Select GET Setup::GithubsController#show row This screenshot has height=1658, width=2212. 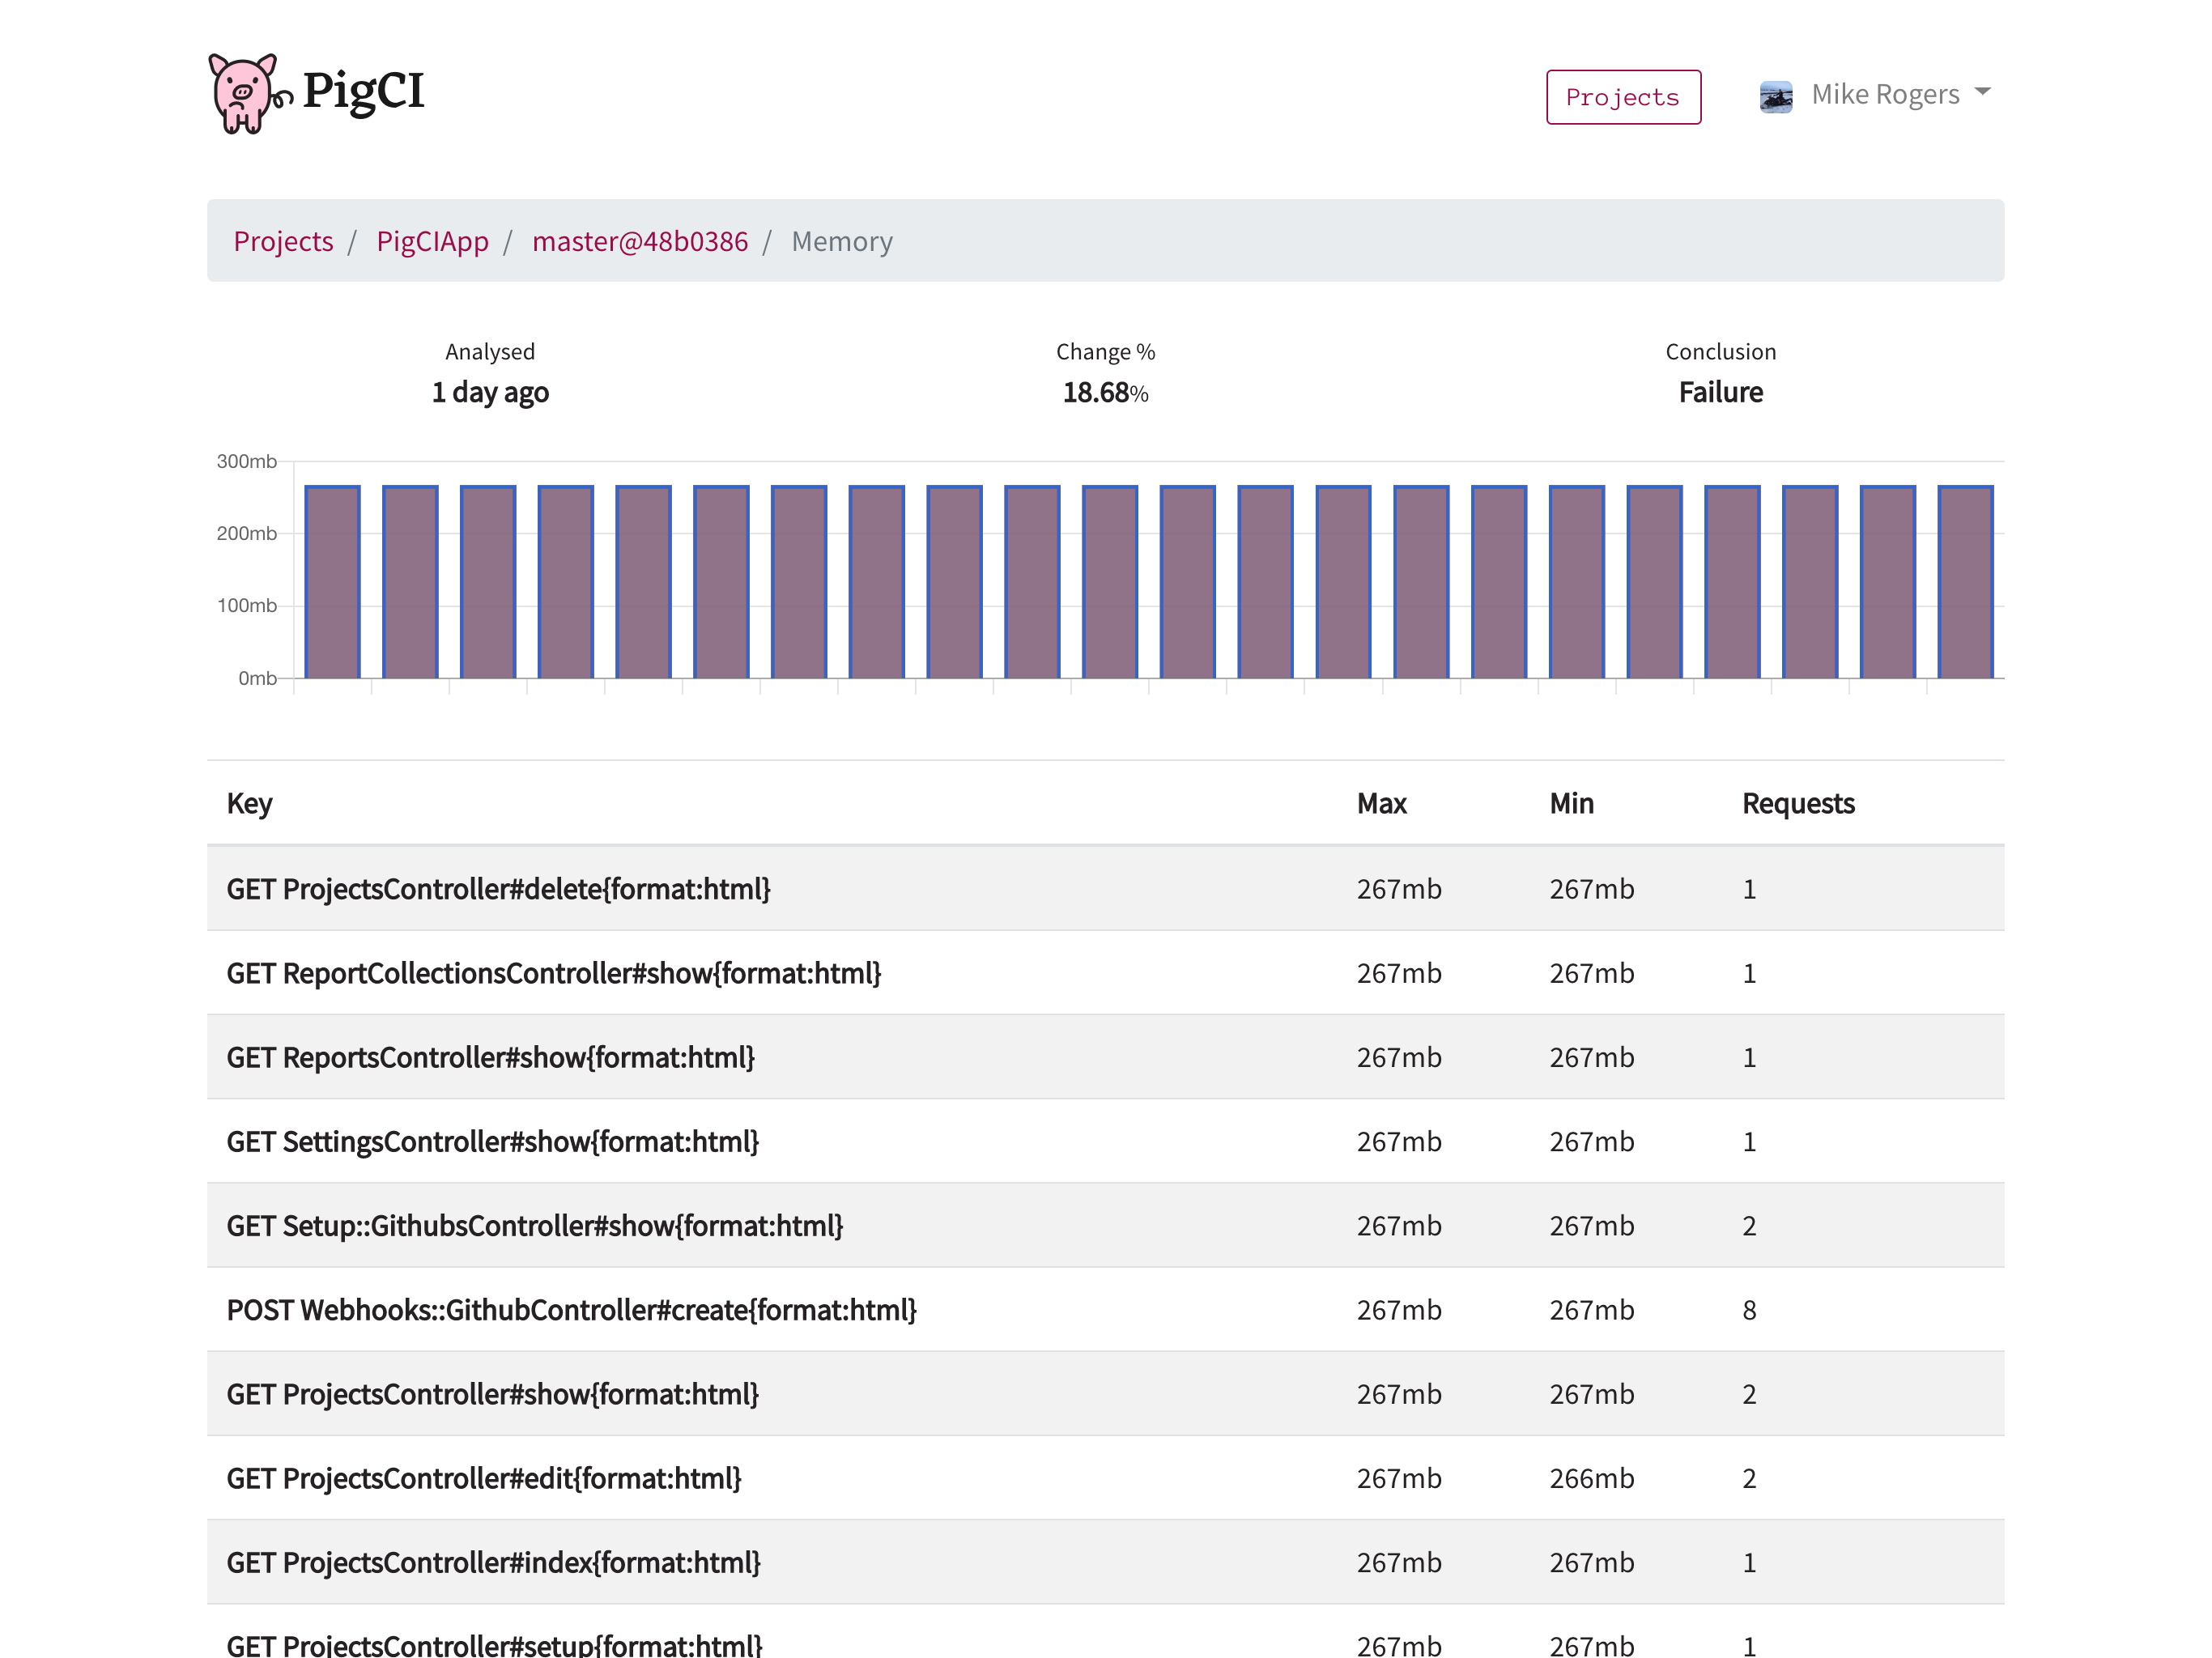tap(534, 1225)
